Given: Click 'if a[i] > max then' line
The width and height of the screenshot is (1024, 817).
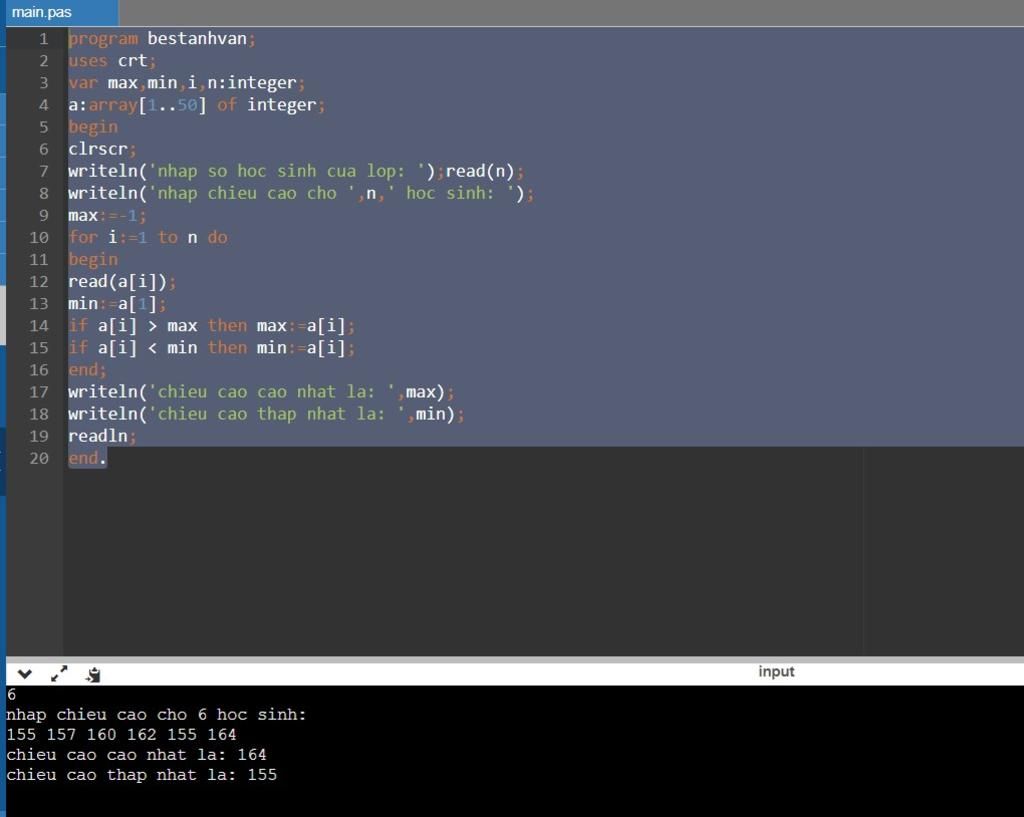Looking at the screenshot, I should click(x=212, y=326).
